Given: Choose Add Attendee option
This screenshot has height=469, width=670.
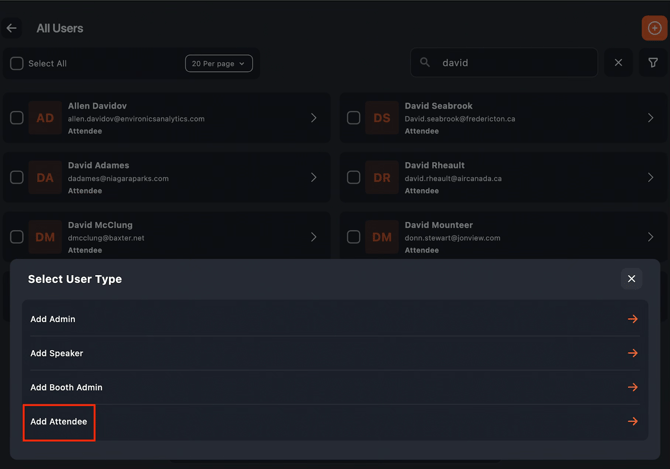Looking at the screenshot, I should pyautogui.click(x=59, y=422).
